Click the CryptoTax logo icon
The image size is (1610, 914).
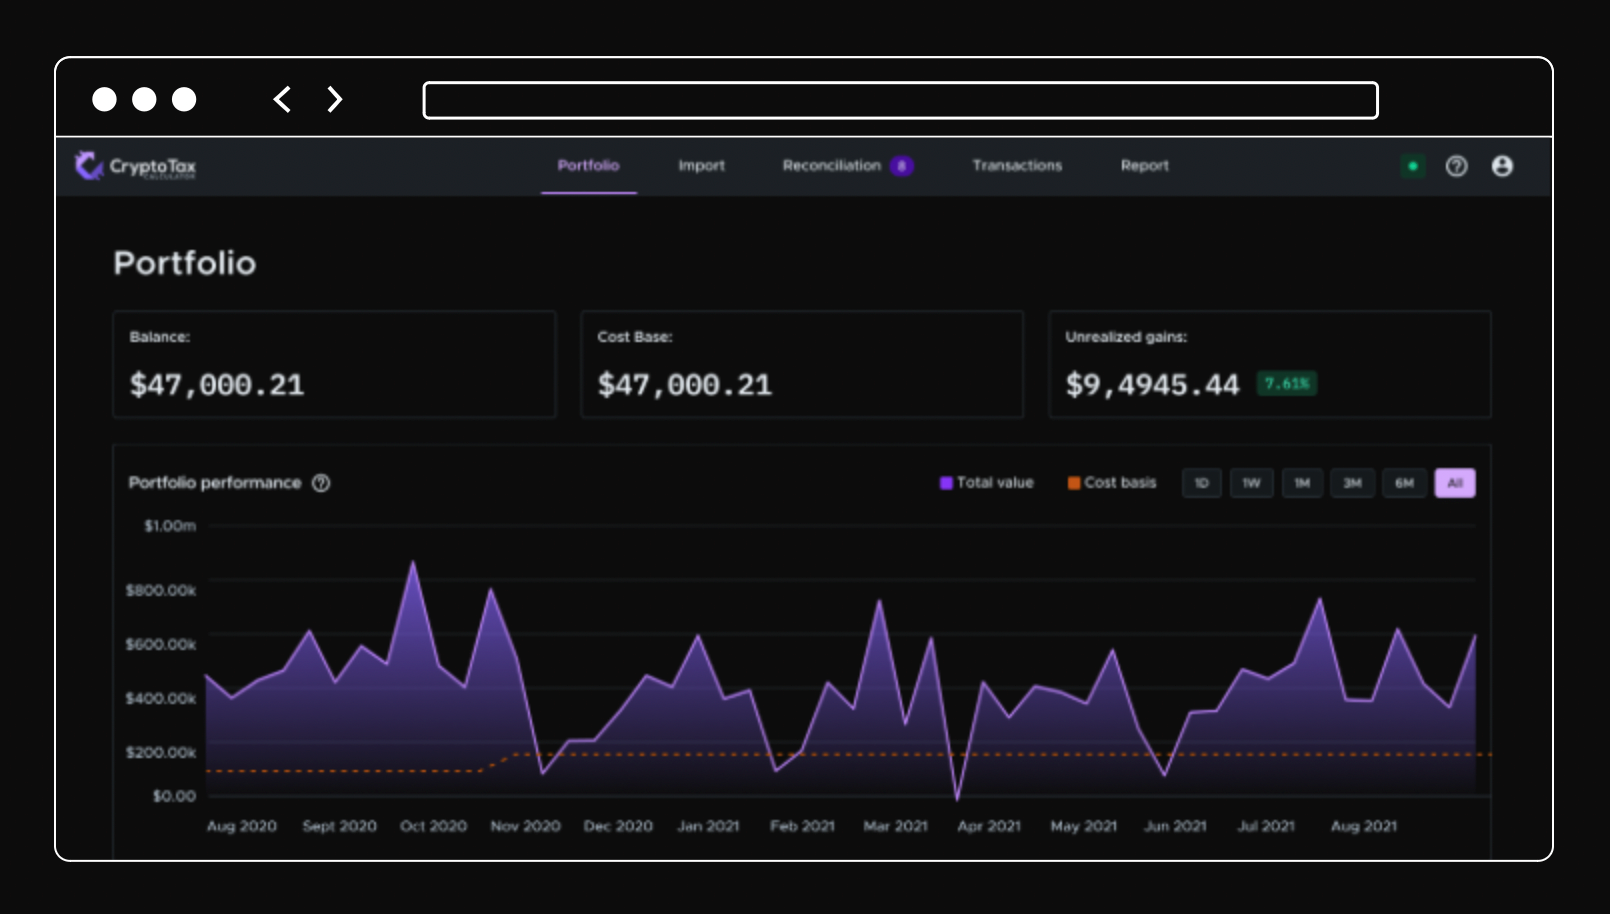pyautogui.click(x=89, y=166)
